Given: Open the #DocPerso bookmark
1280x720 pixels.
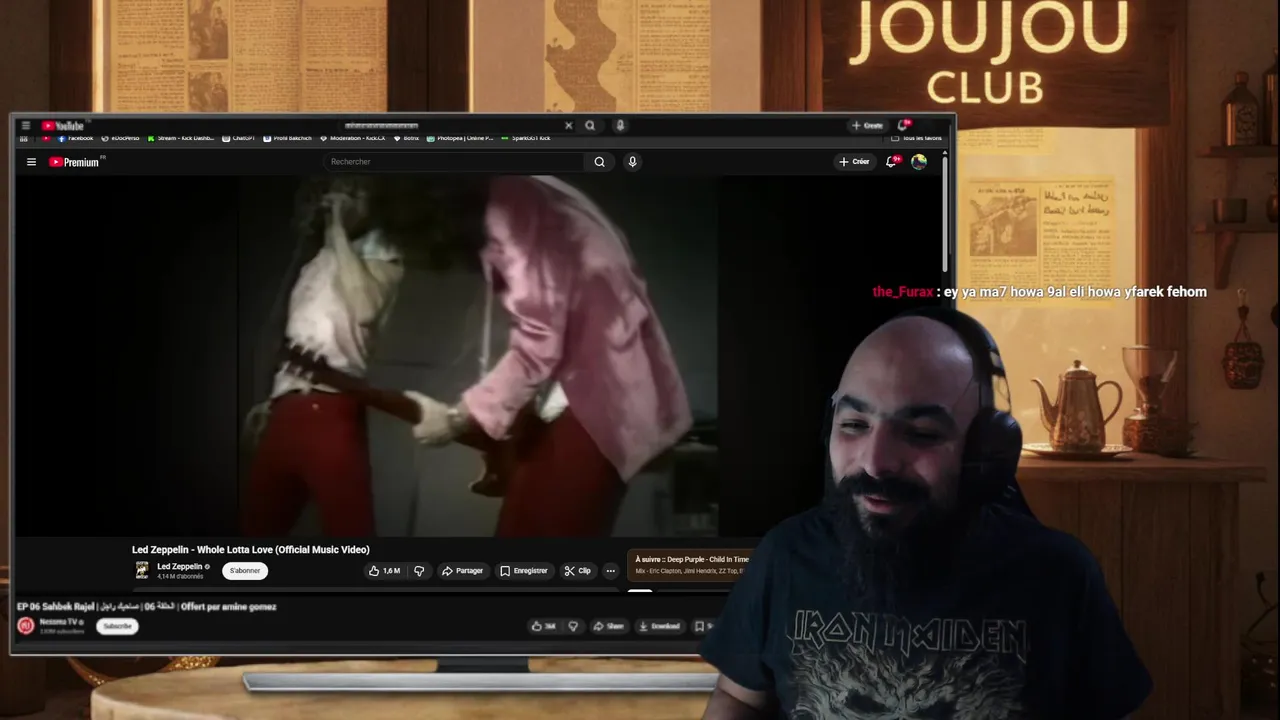Looking at the screenshot, I should [121, 138].
